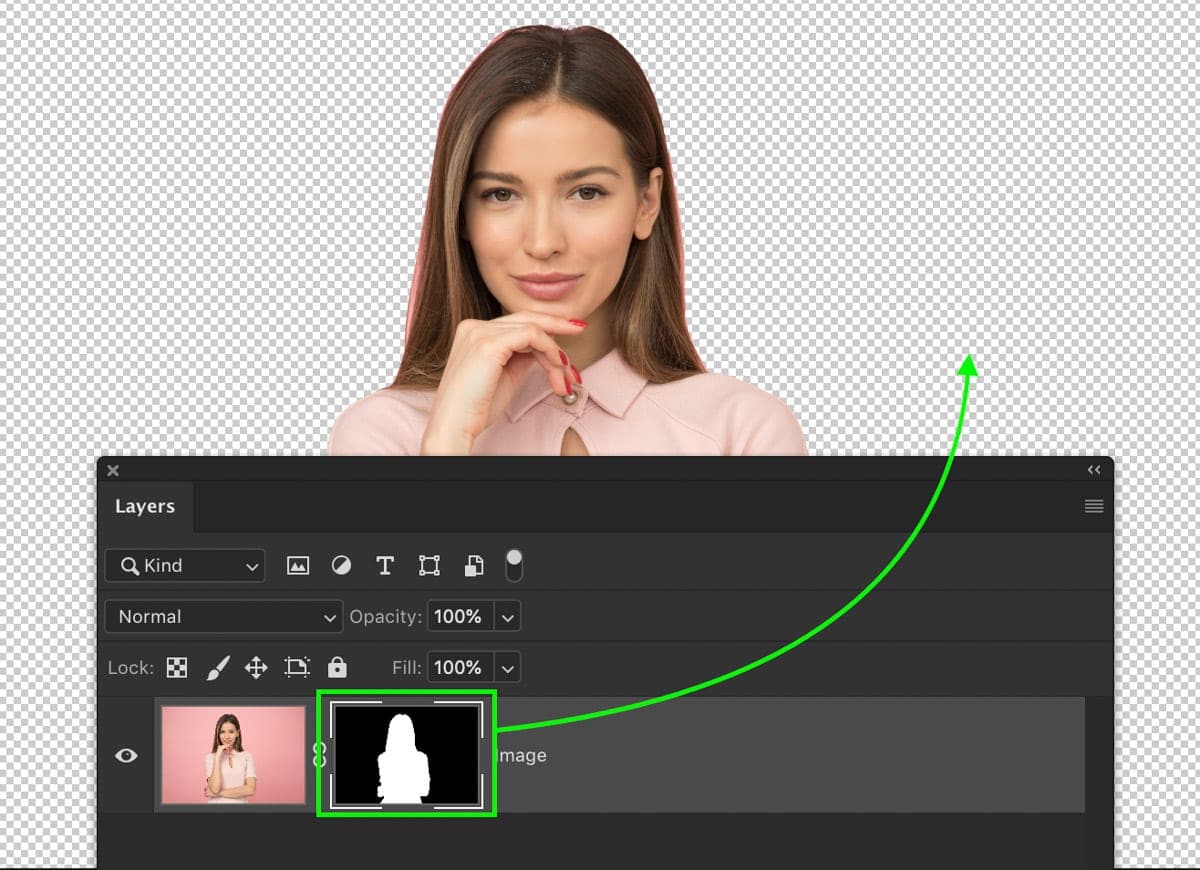This screenshot has width=1200, height=870.
Task: Click the Lock label
Action: pyautogui.click(x=131, y=668)
